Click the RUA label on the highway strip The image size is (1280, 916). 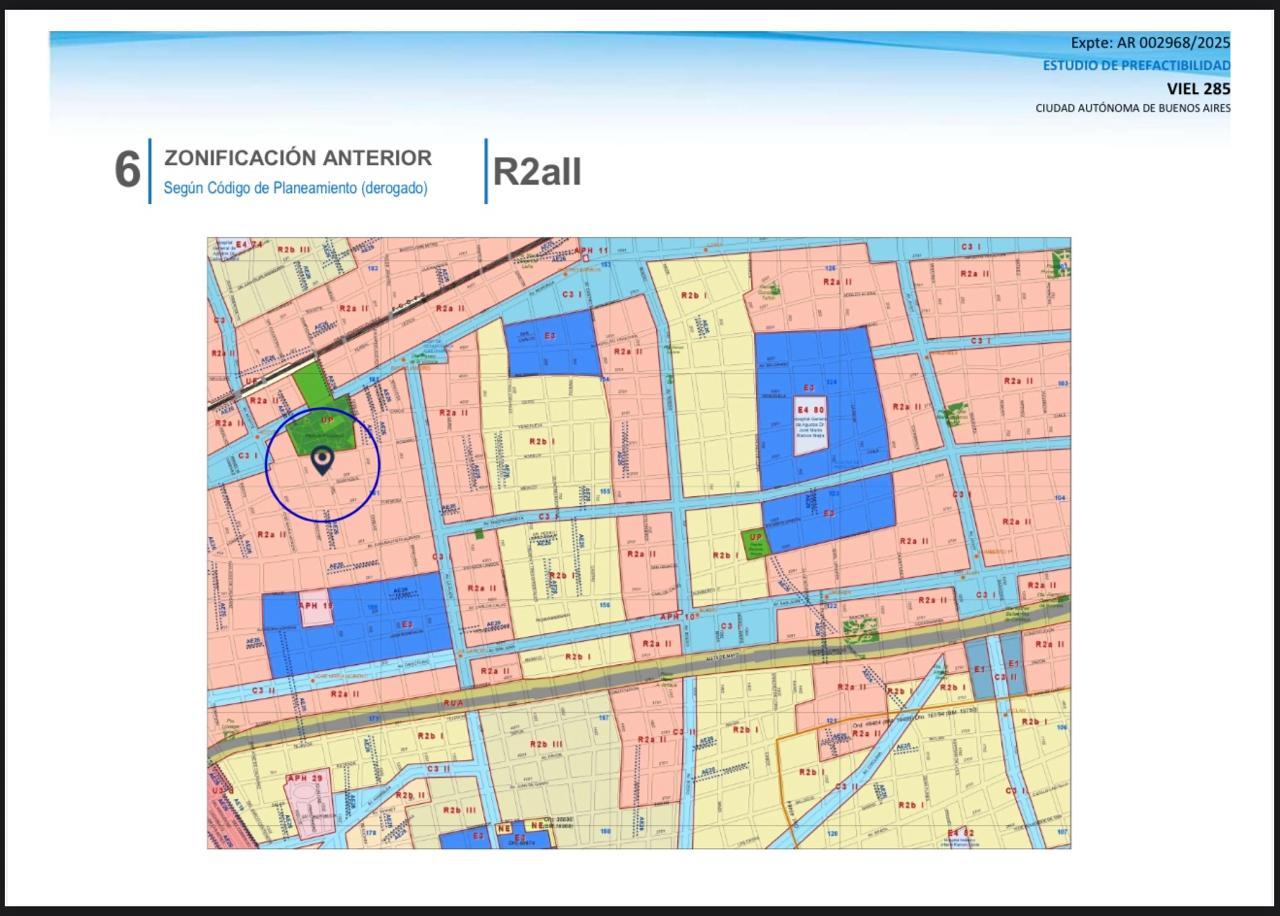(x=455, y=703)
